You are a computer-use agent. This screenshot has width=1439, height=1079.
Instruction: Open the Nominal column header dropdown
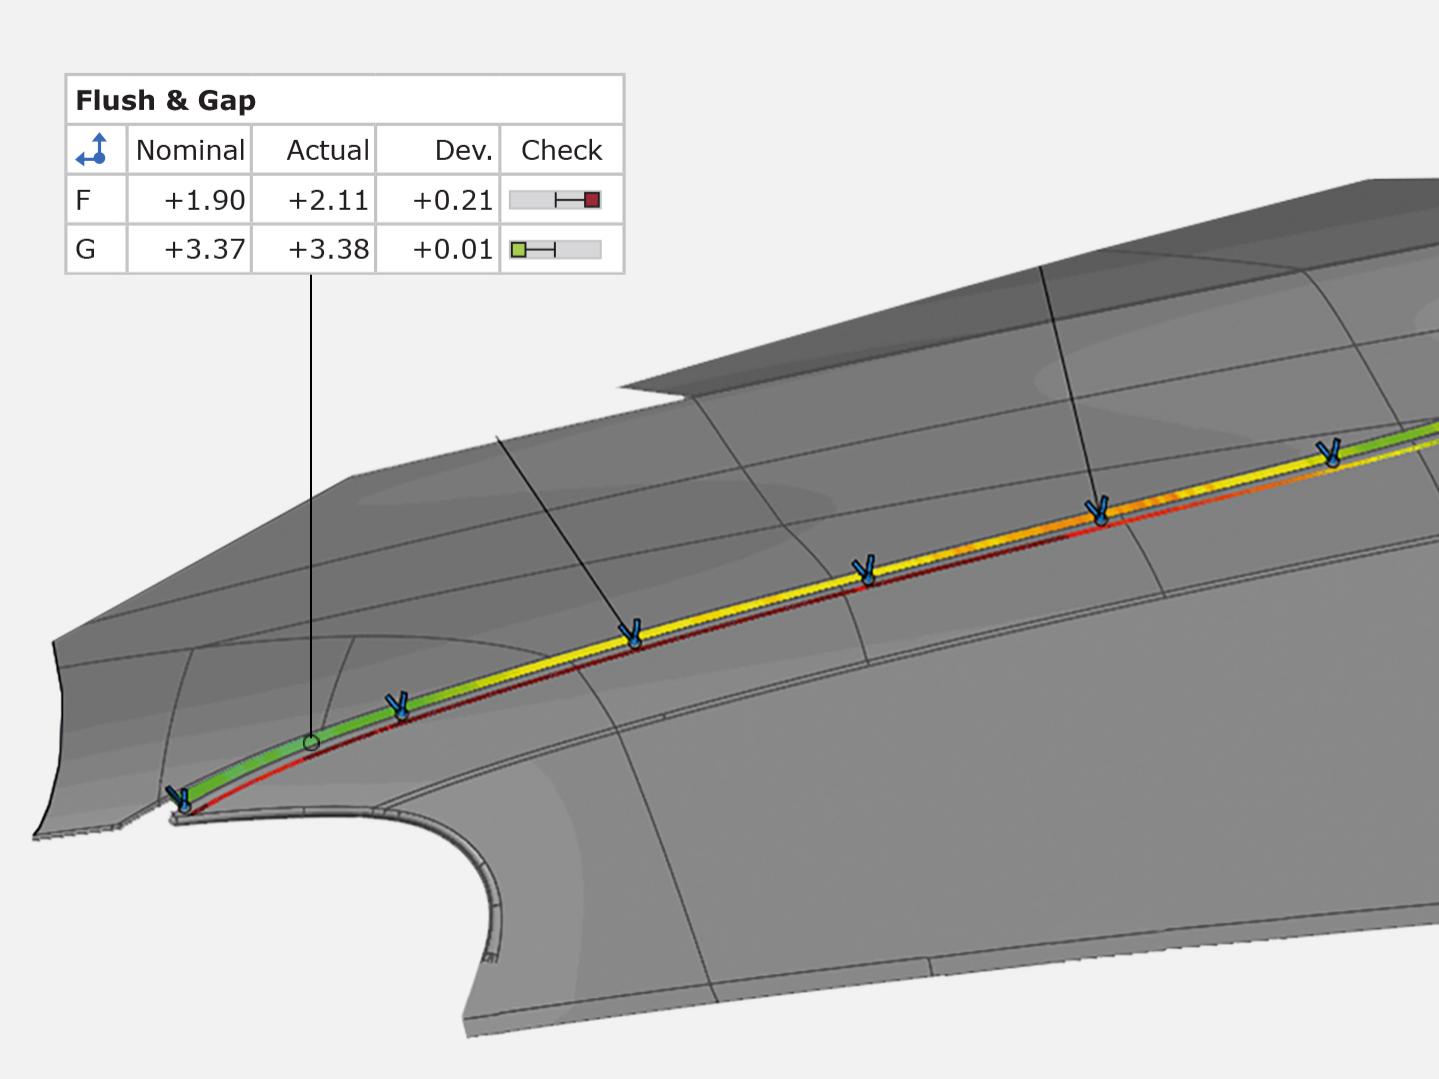(x=189, y=149)
